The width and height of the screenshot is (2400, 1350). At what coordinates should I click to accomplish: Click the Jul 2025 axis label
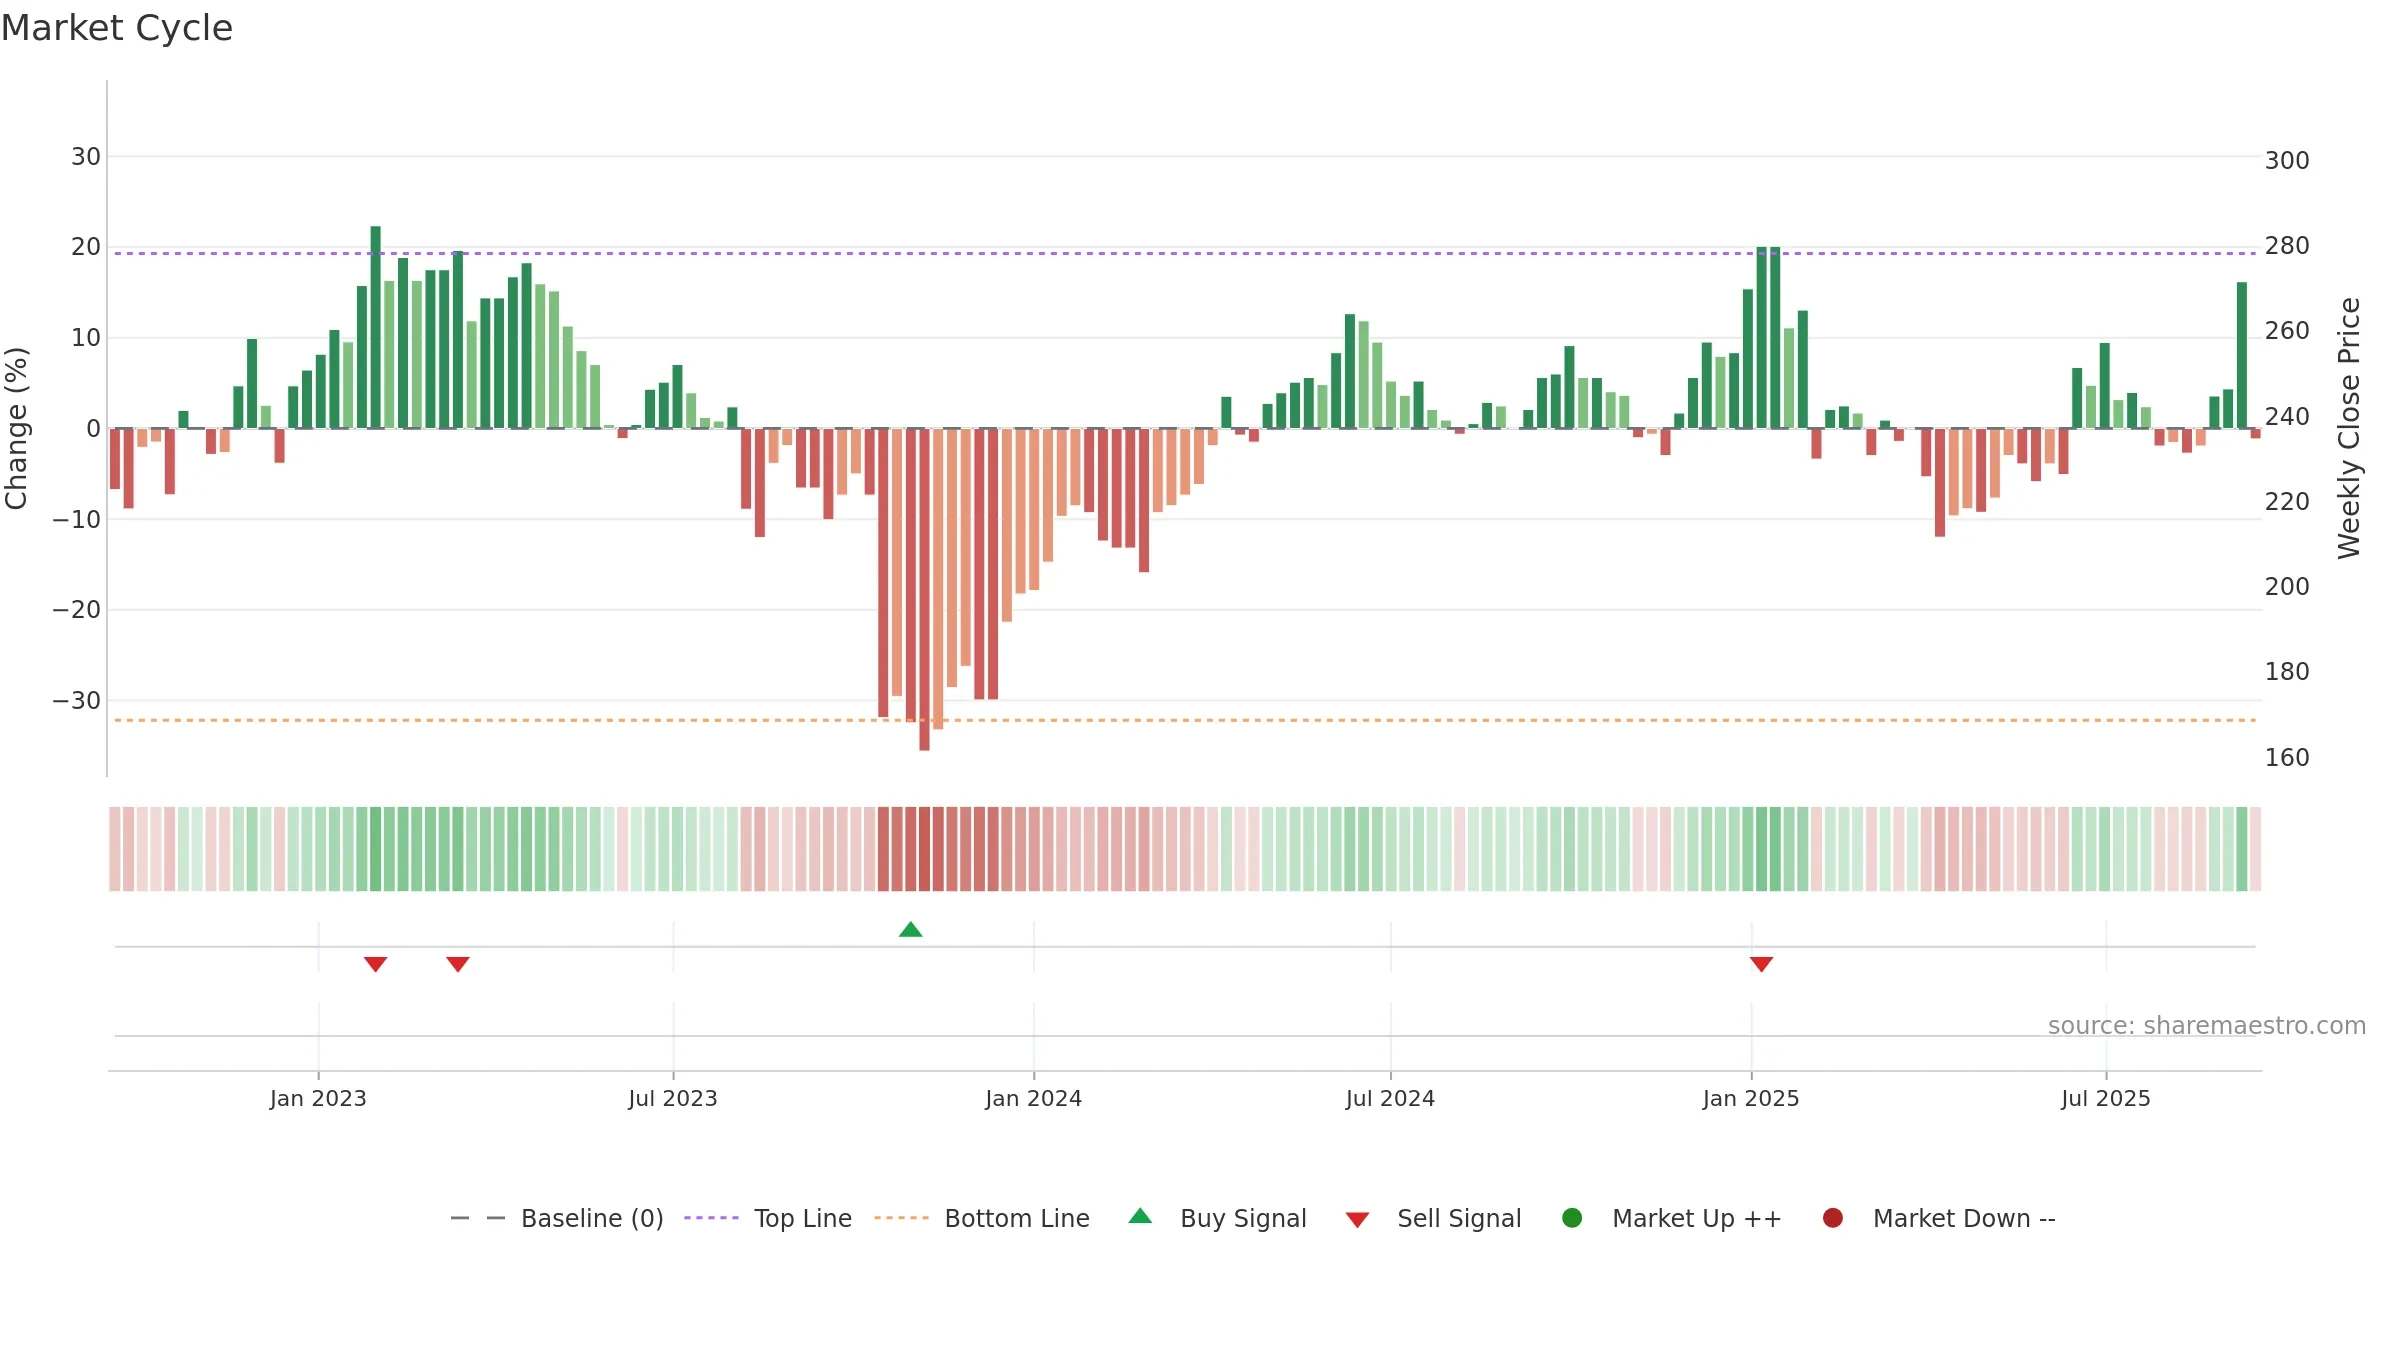coord(2106,1098)
